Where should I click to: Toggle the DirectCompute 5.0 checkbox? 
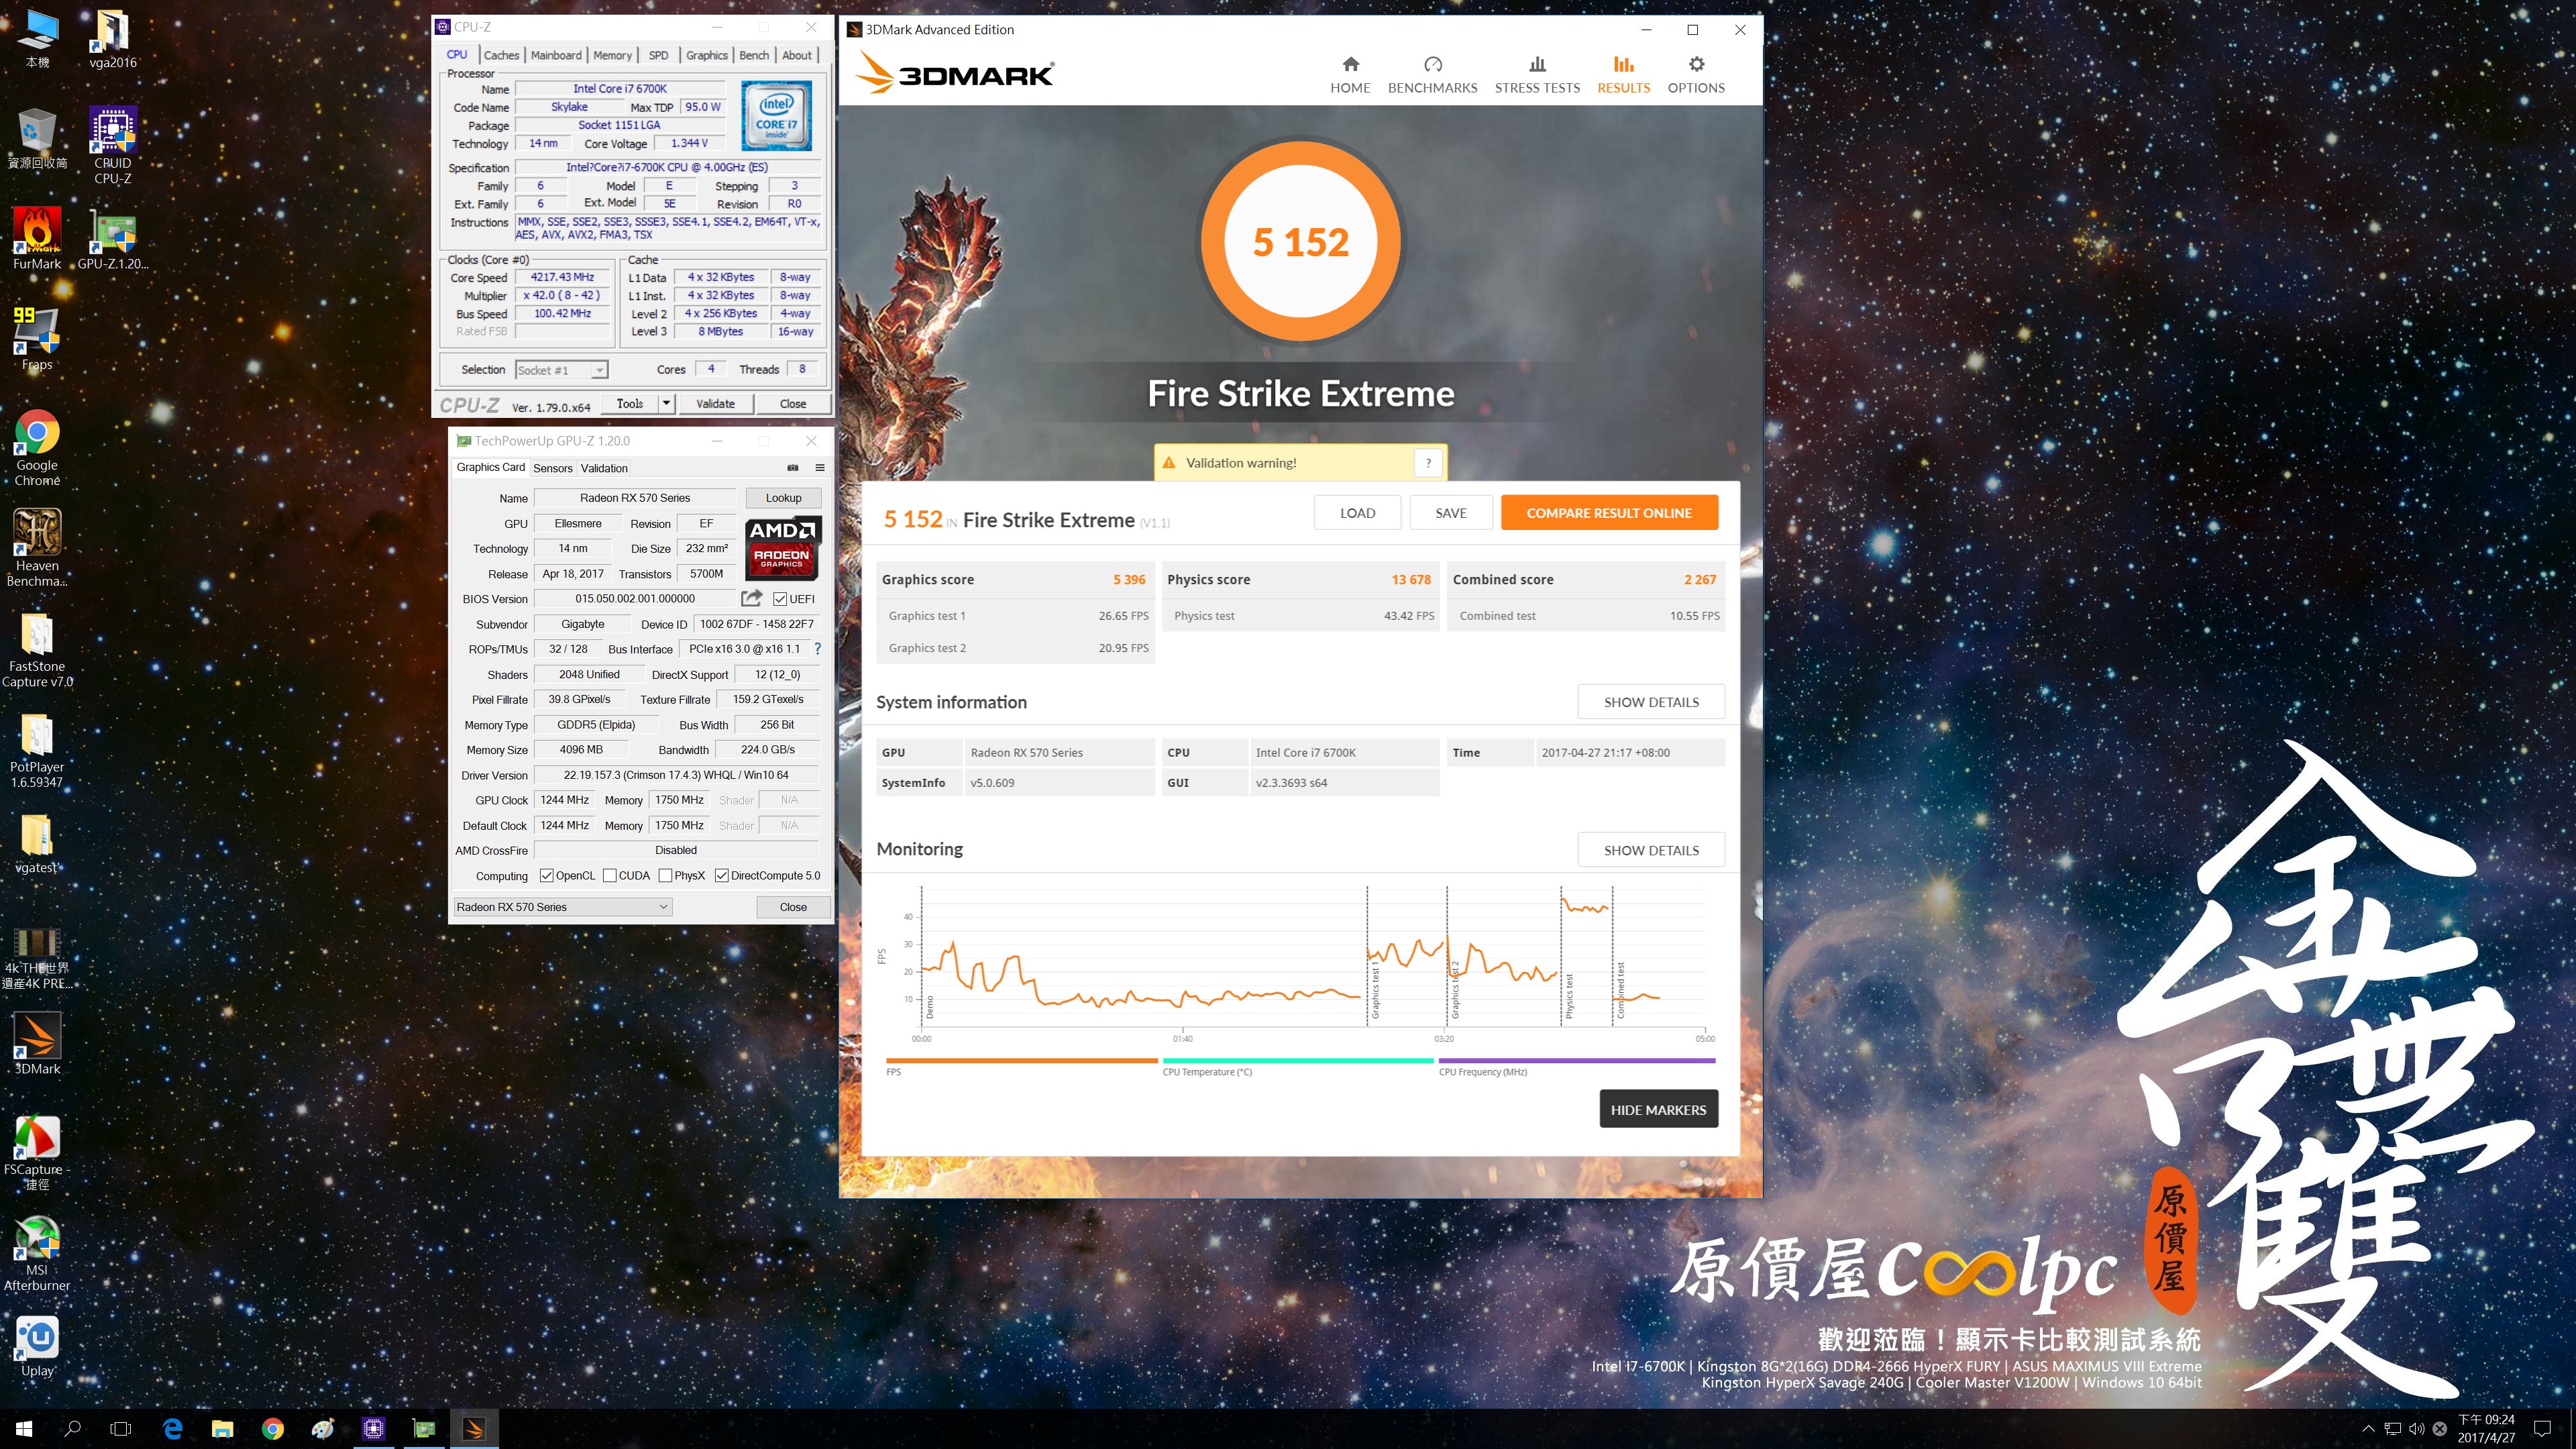pyautogui.click(x=721, y=876)
